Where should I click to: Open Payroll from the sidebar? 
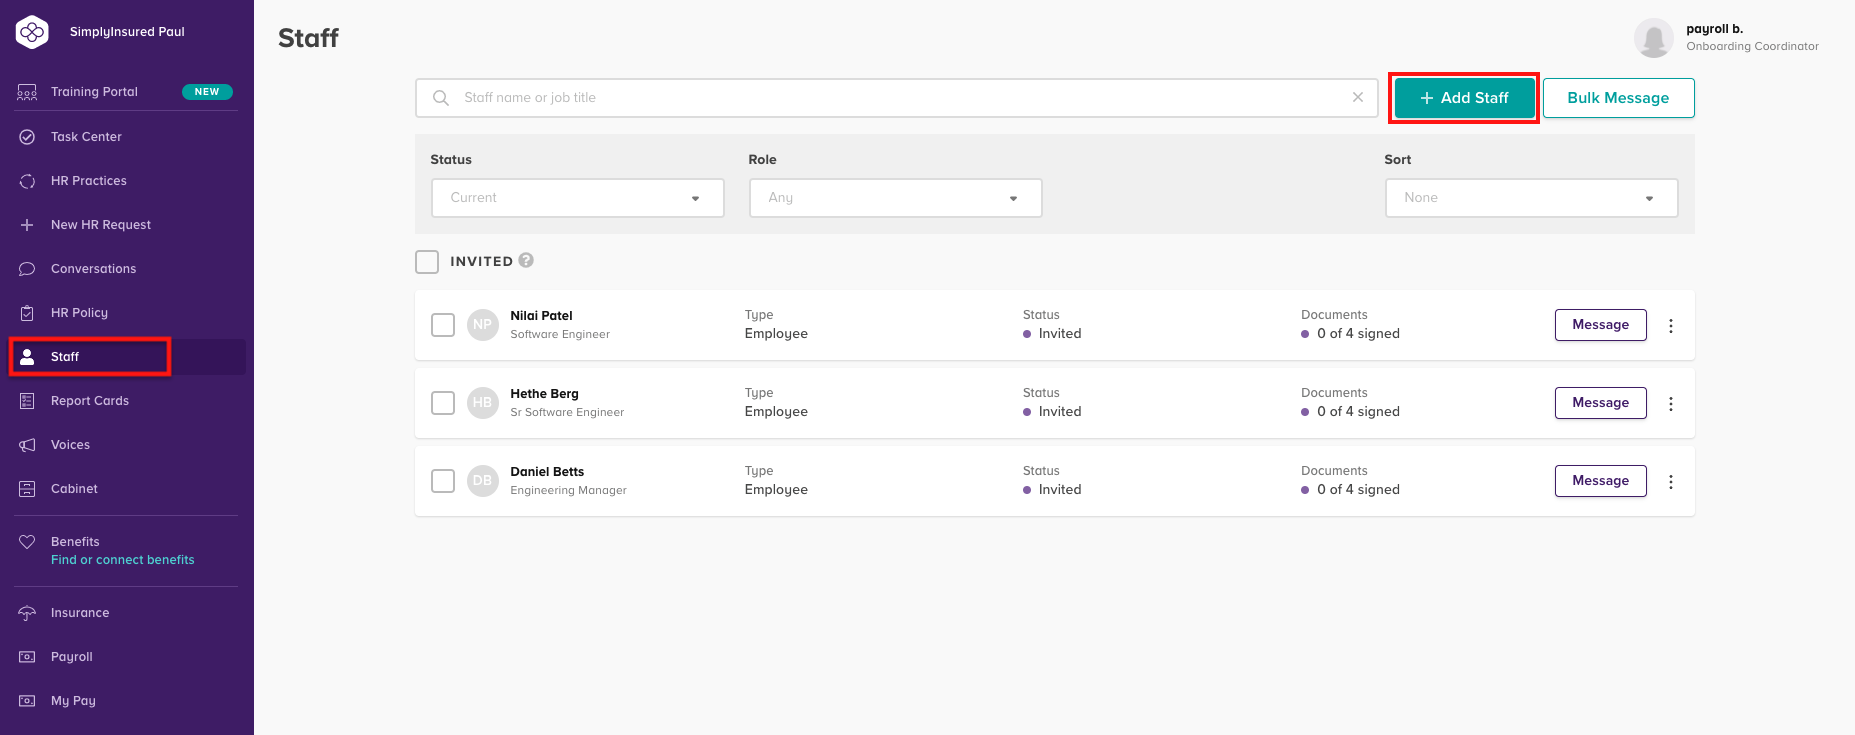click(x=71, y=657)
